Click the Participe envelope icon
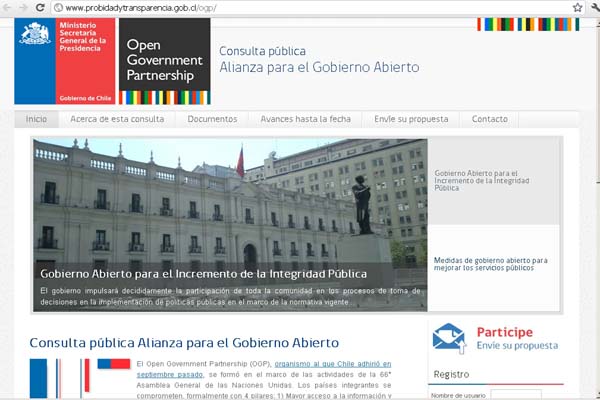600x400 pixels. click(x=448, y=338)
